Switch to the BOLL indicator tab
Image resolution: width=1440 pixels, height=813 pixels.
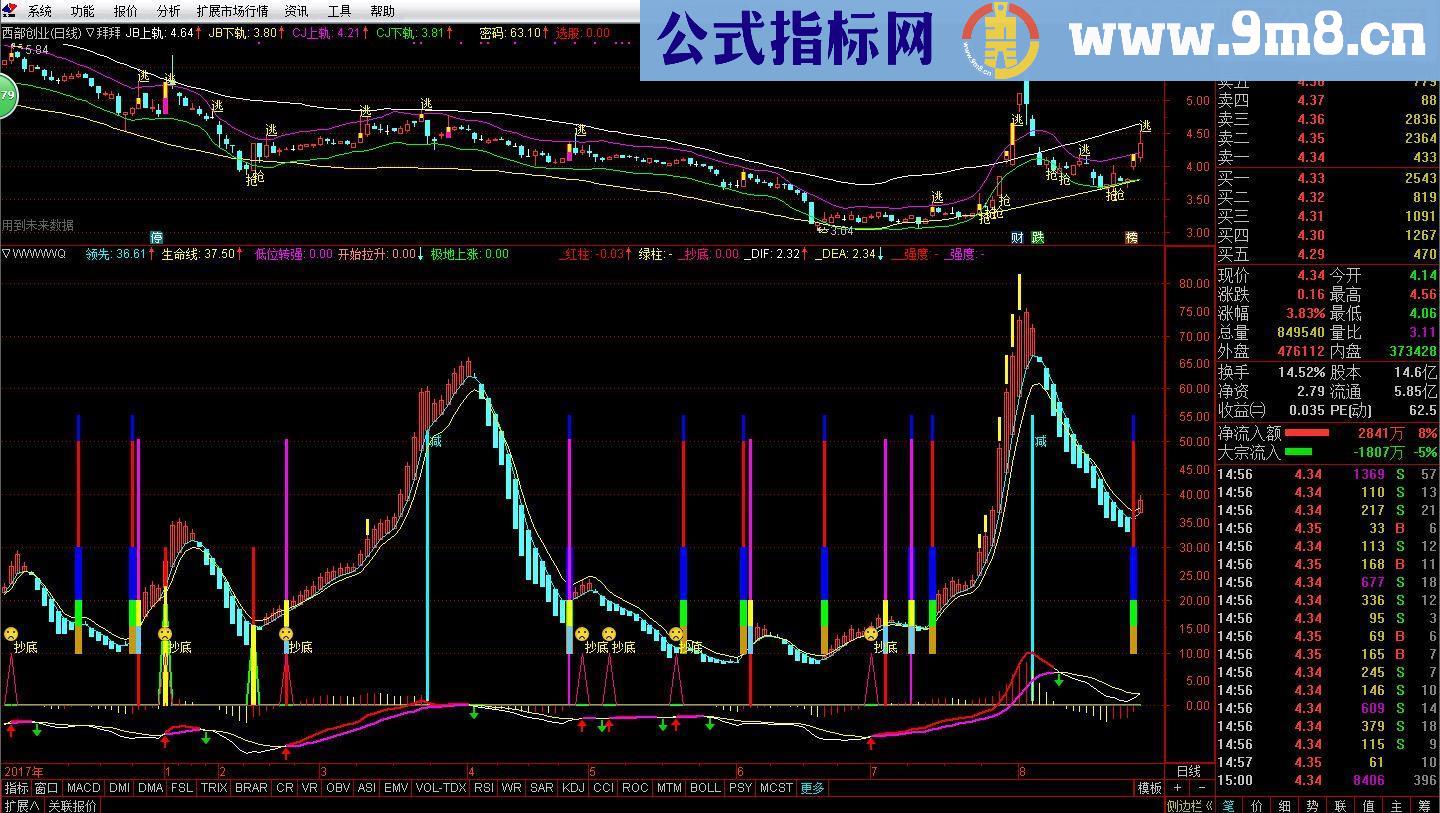click(x=706, y=788)
